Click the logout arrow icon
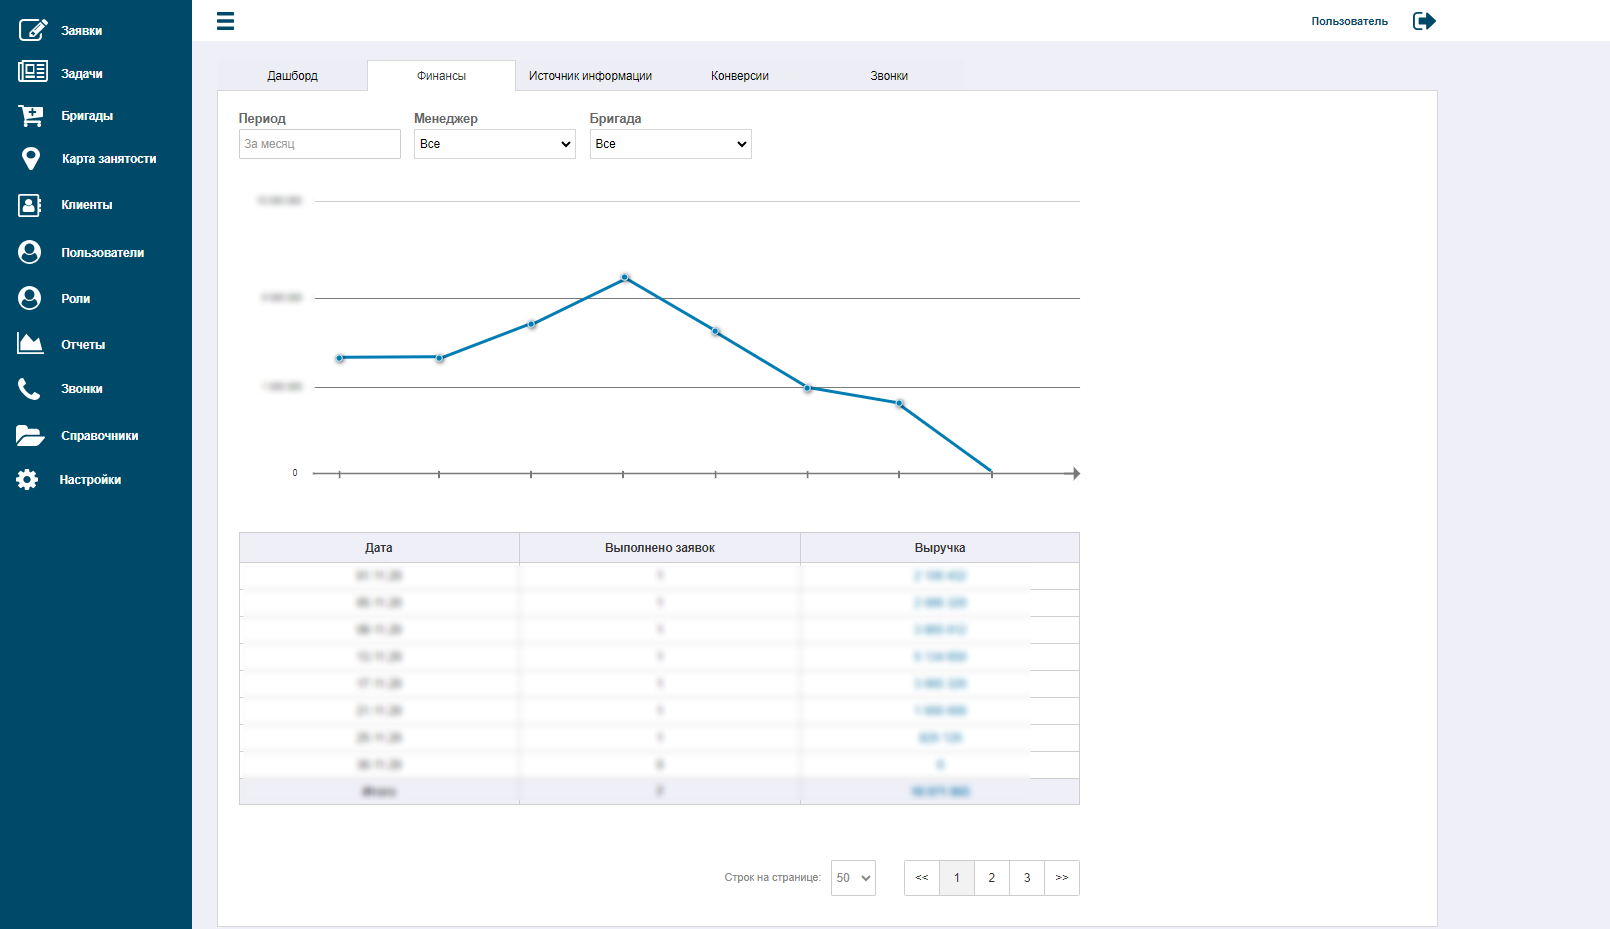The image size is (1610, 929). point(1424,21)
